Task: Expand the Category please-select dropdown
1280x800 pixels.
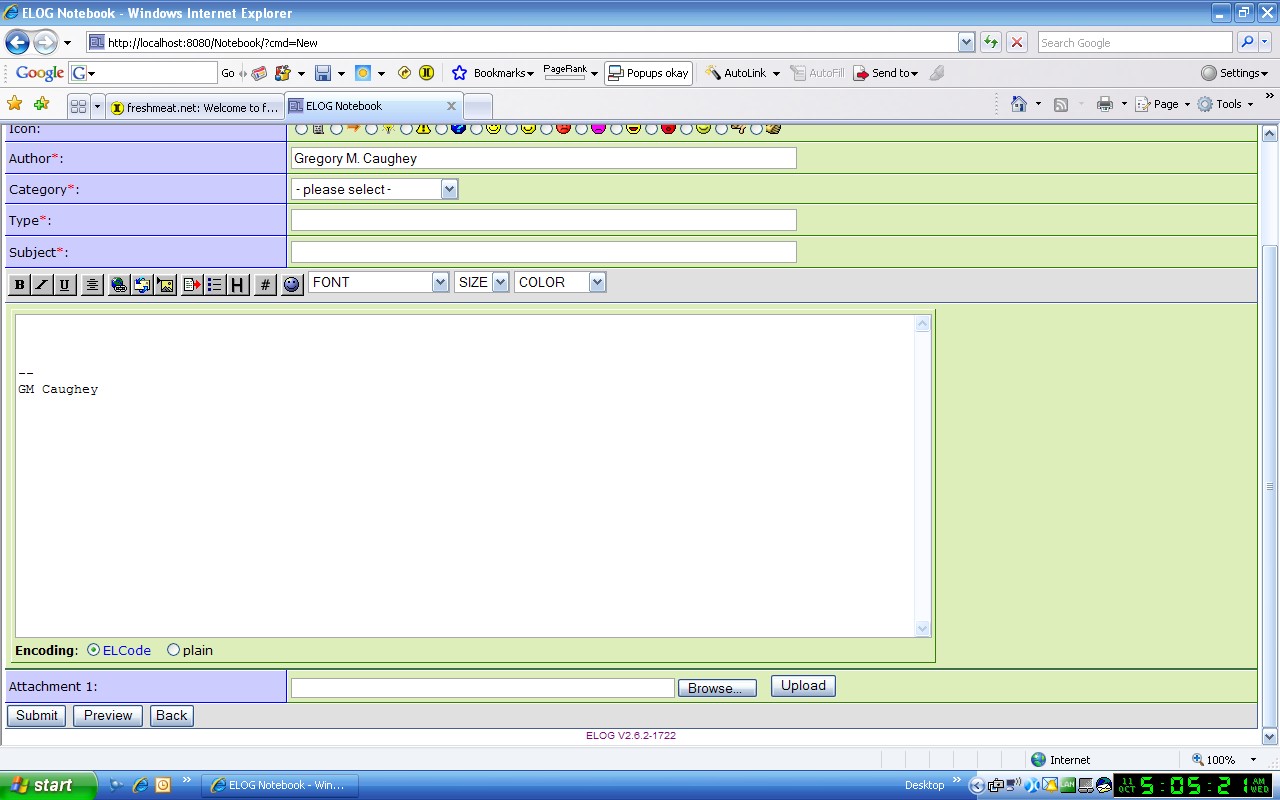Action: 374,189
